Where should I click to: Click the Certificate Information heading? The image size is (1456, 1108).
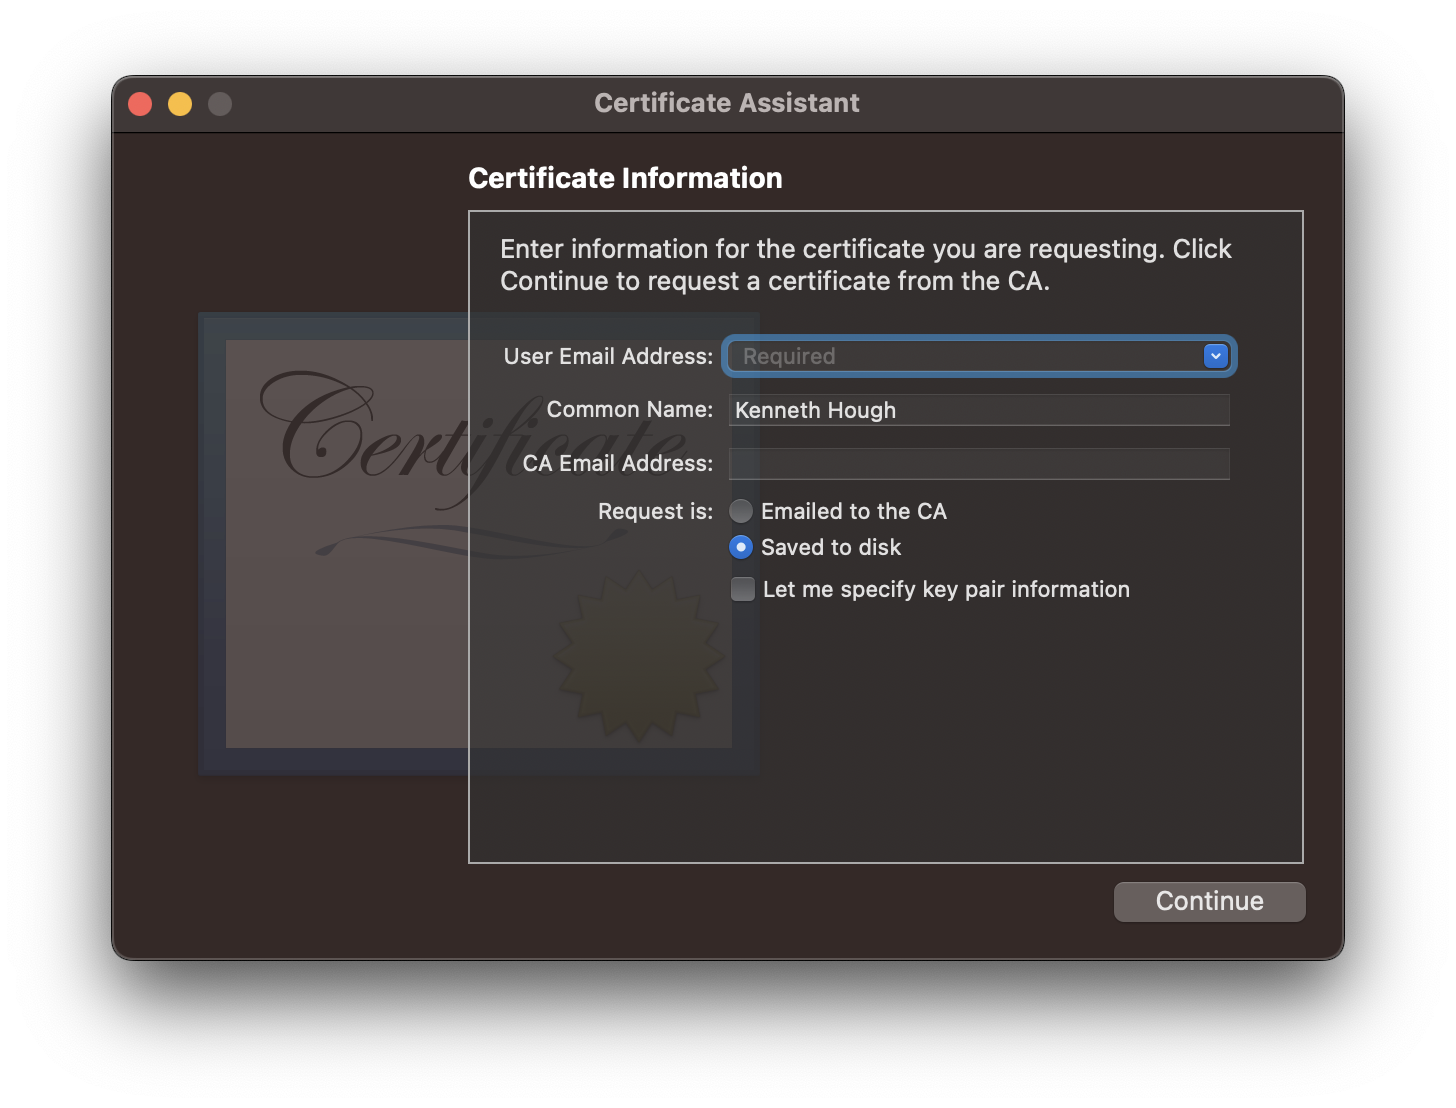pyautogui.click(x=625, y=178)
